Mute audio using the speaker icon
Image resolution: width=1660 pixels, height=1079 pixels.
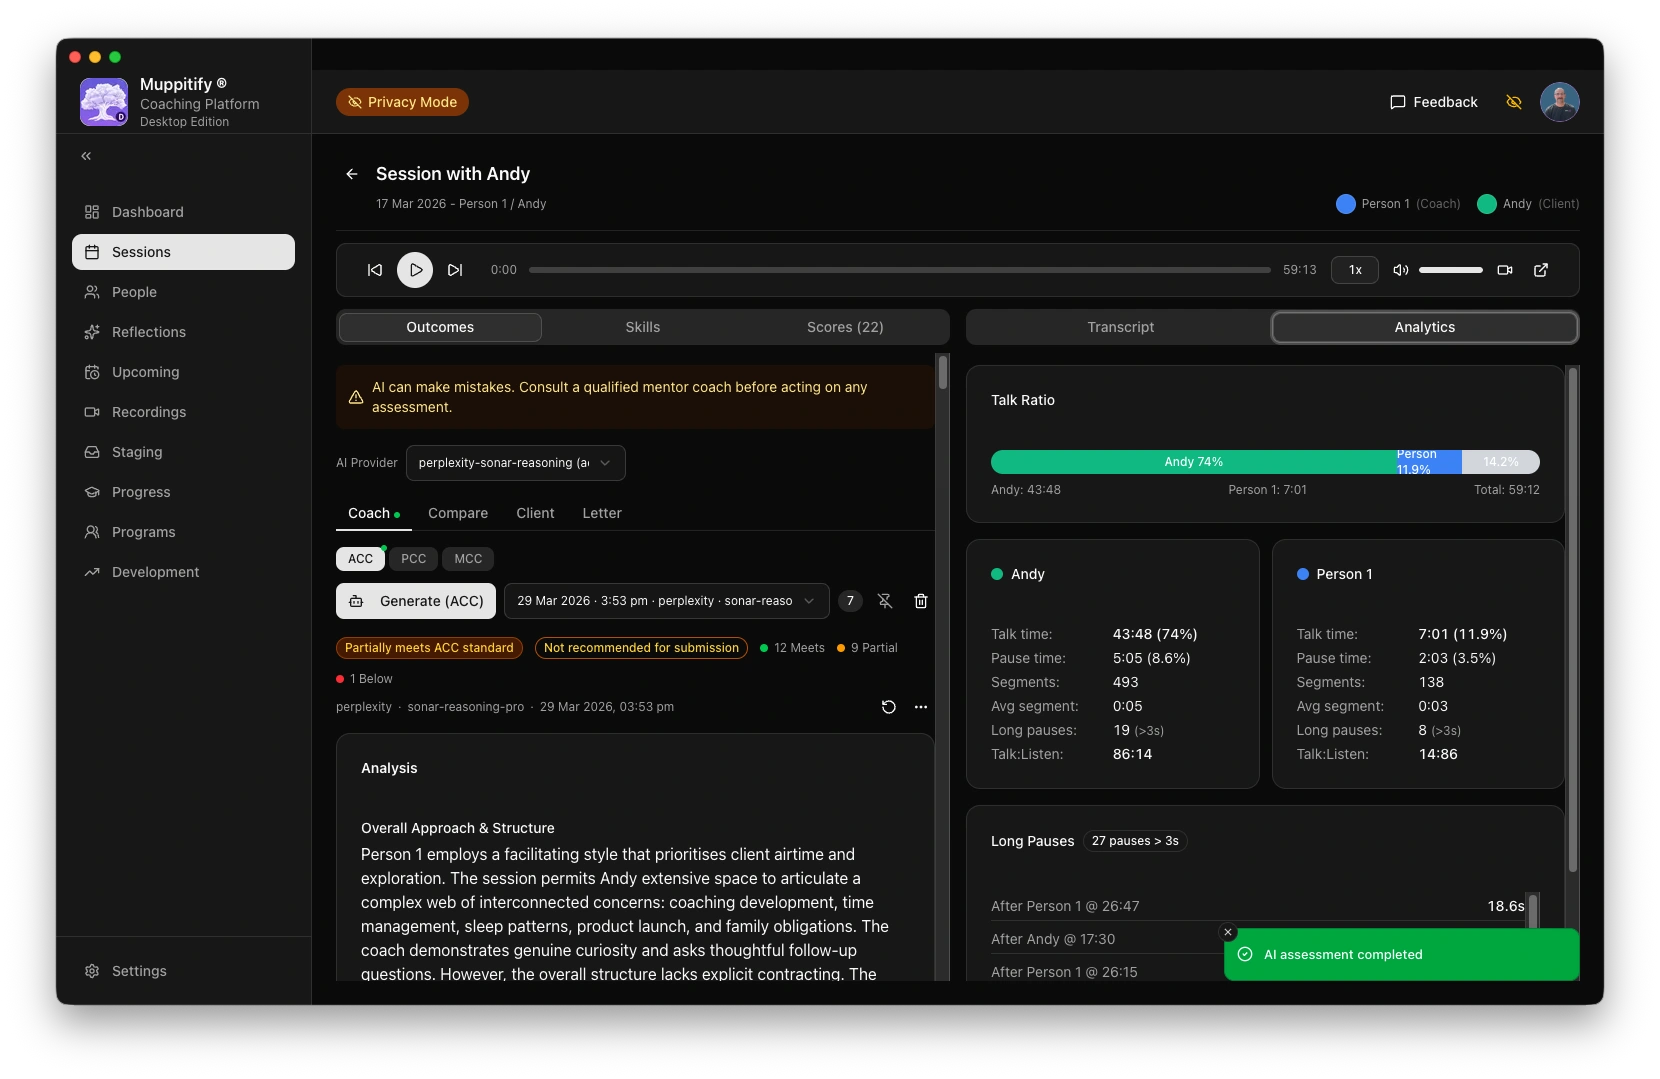[x=1401, y=270]
